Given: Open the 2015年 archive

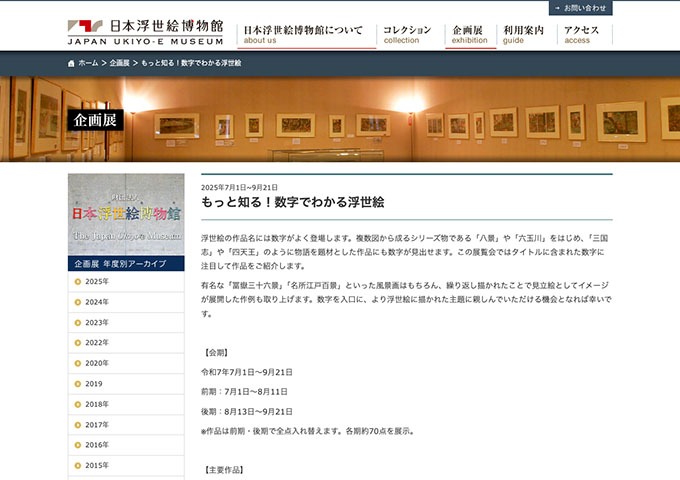Looking at the screenshot, I should (x=126, y=466).
